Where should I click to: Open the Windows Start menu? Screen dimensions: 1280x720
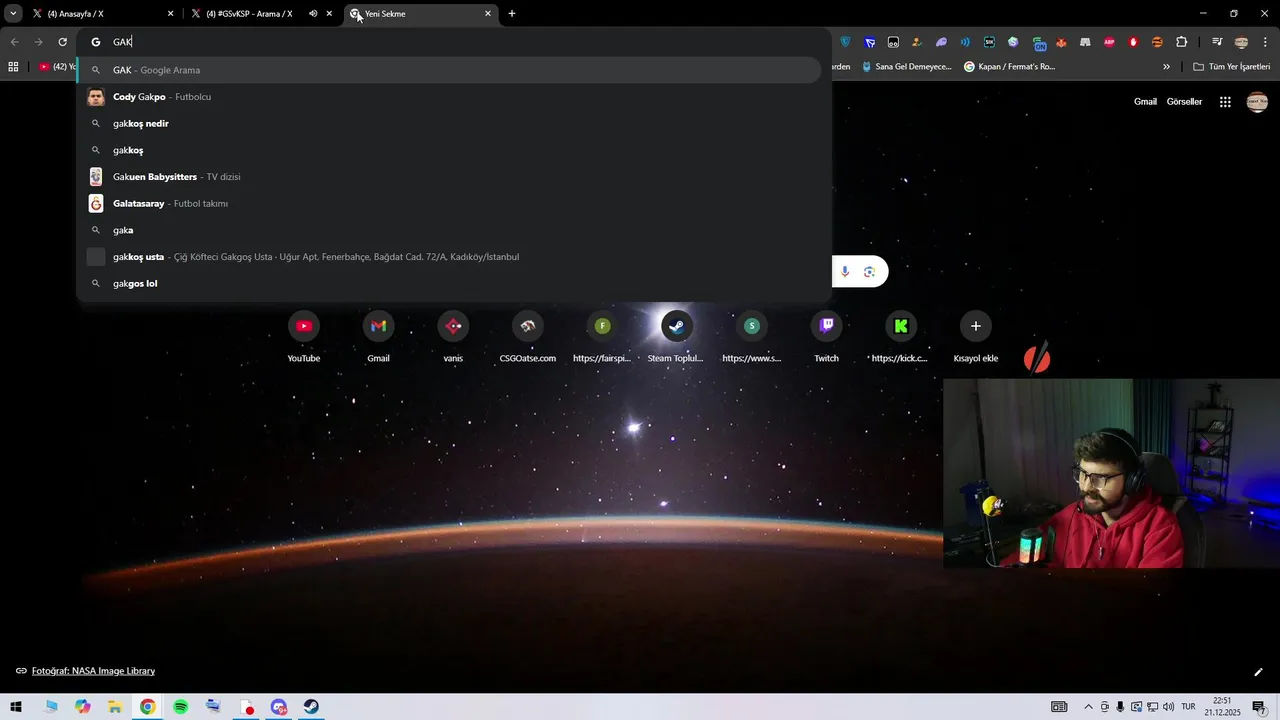[16, 707]
